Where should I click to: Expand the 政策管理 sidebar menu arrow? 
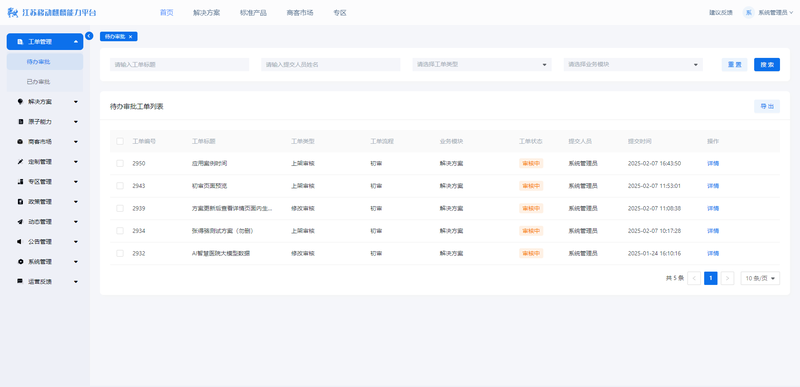click(x=76, y=201)
